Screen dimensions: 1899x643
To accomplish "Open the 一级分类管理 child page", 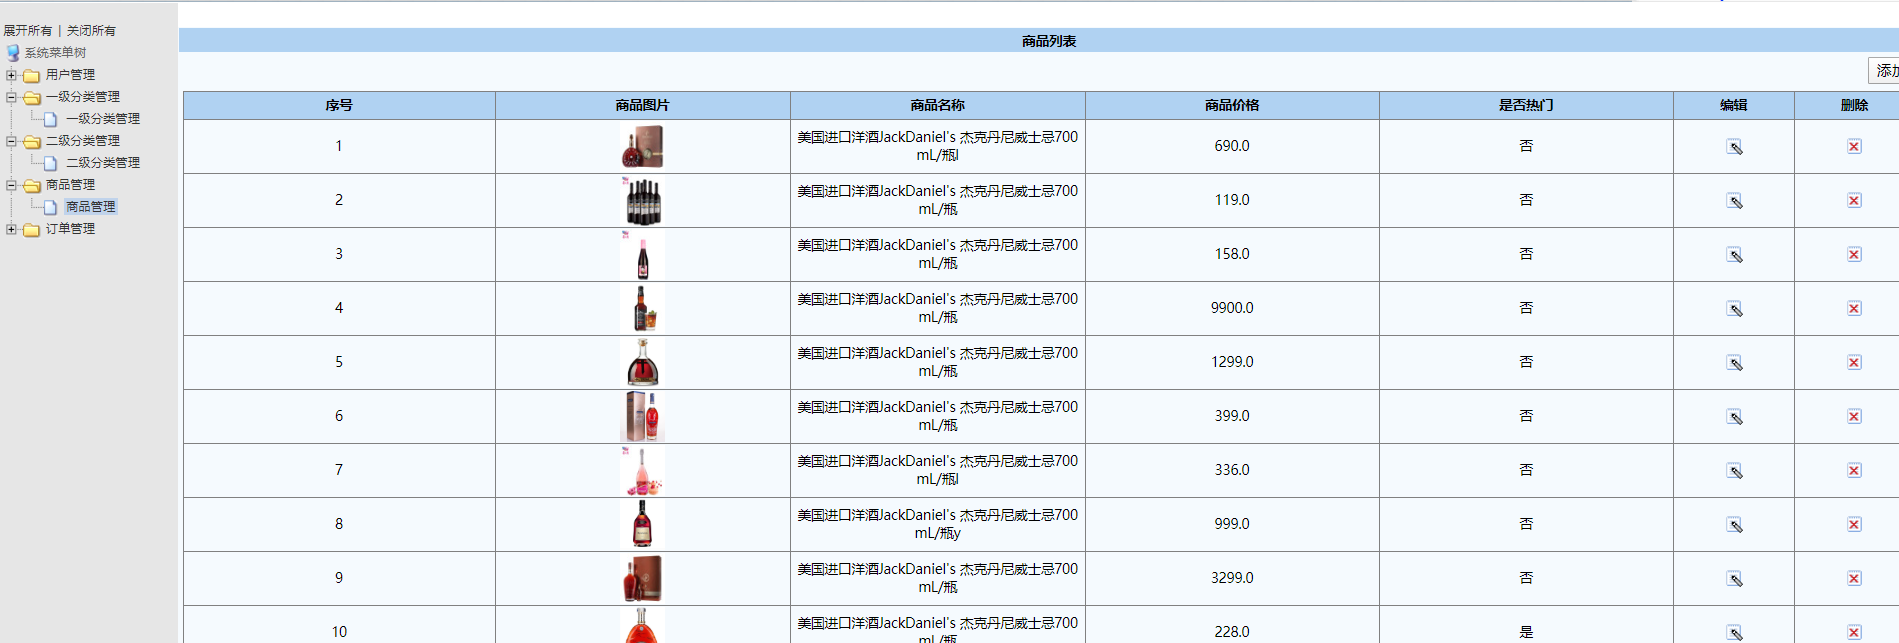I will pos(103,119).
